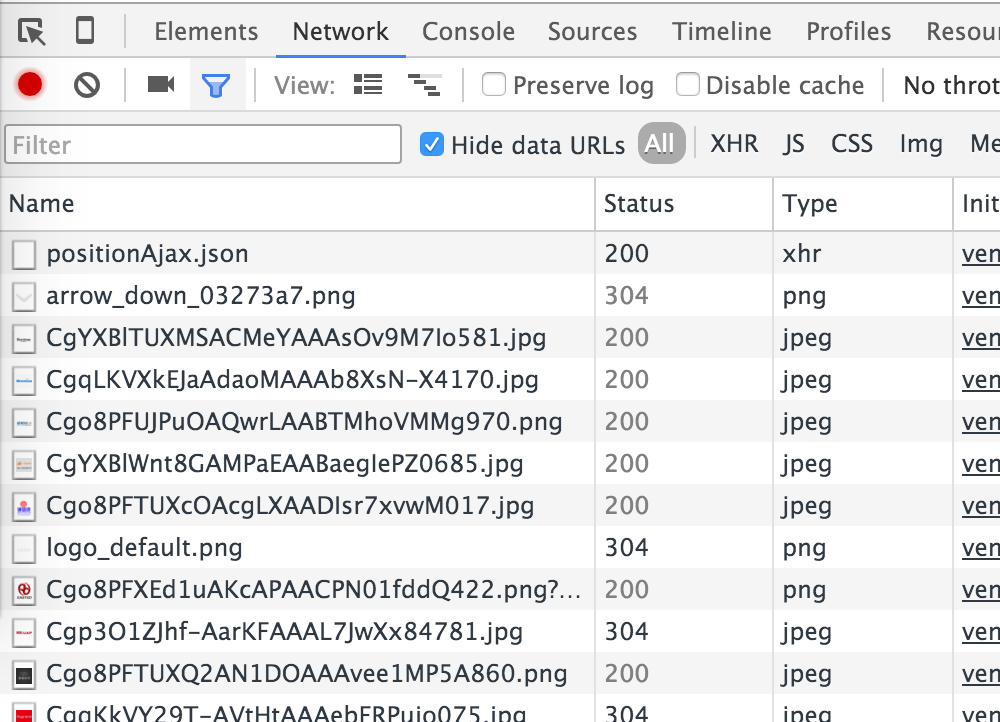Viewport: 1000px width, 722px height.
Task: Switch to the Console tab
Action: pos(468,32)
